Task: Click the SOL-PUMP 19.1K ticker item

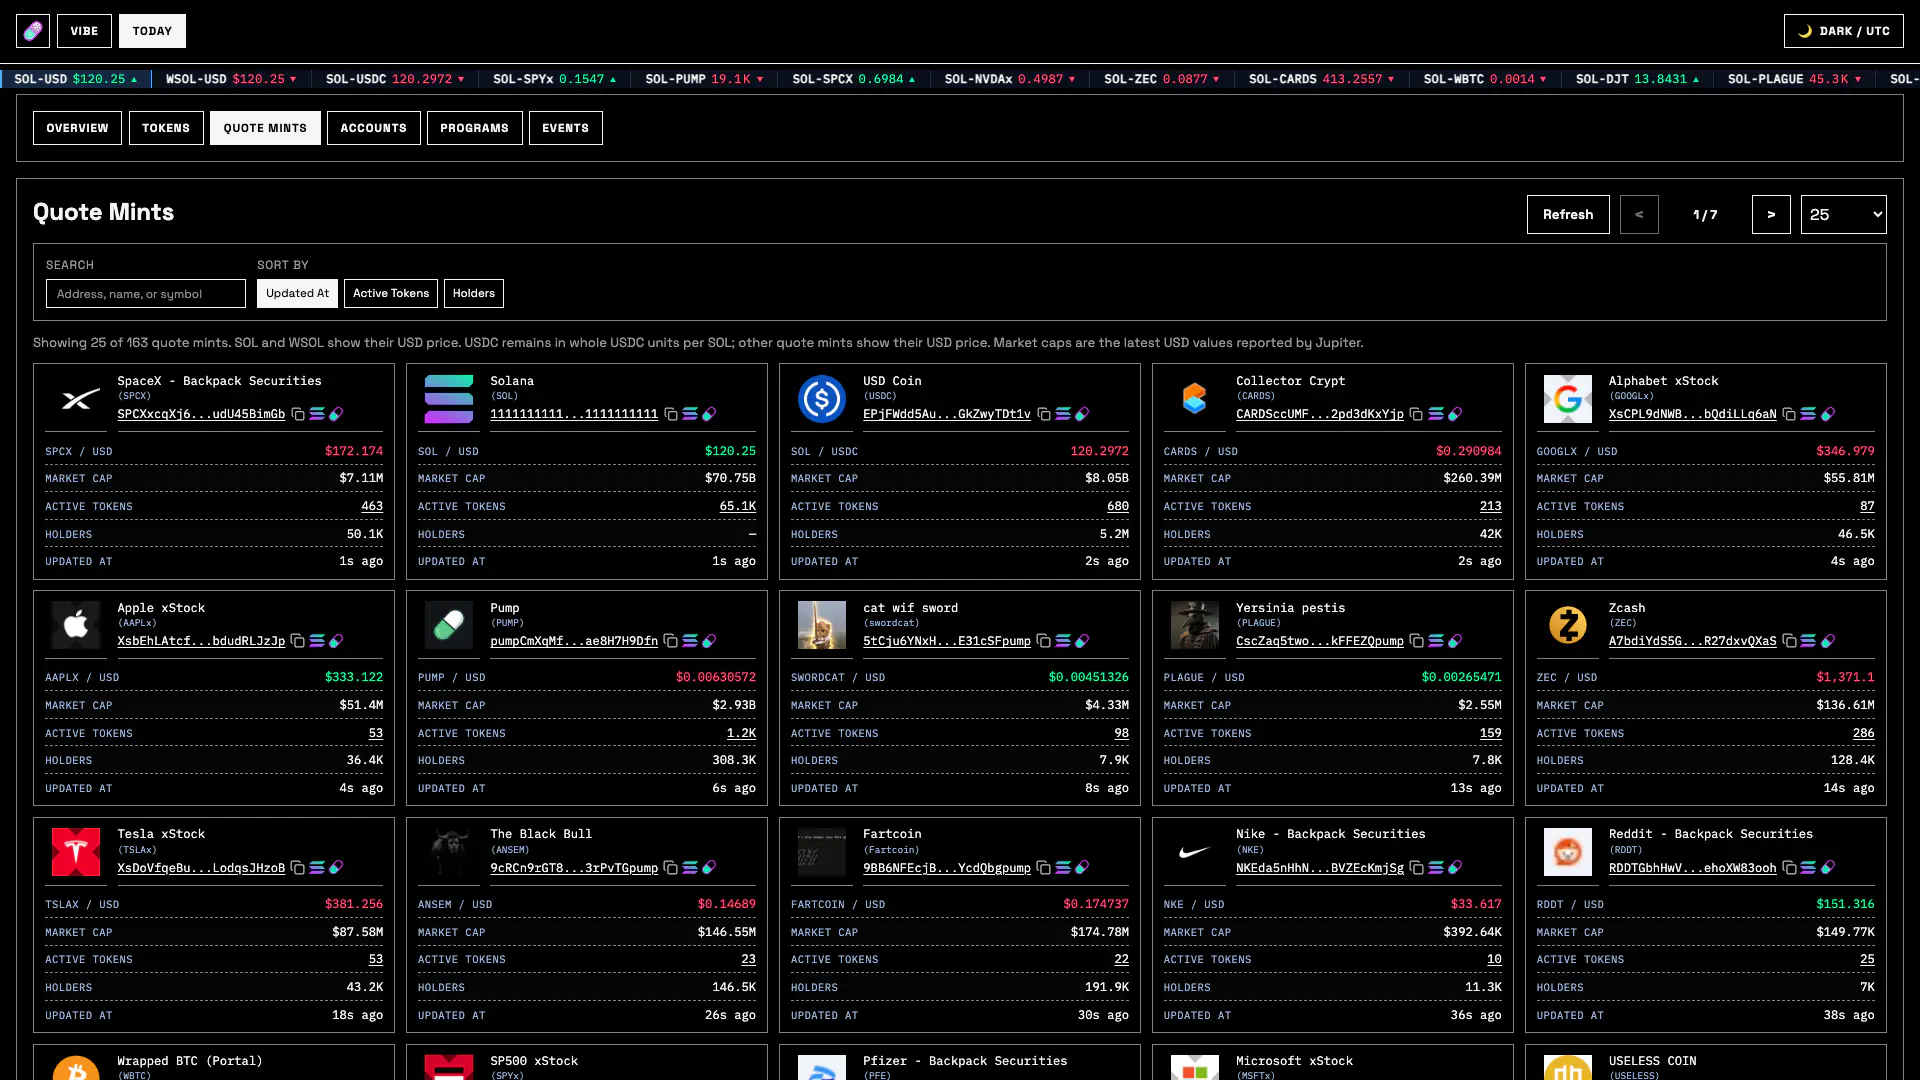Action: click(704, 79)
